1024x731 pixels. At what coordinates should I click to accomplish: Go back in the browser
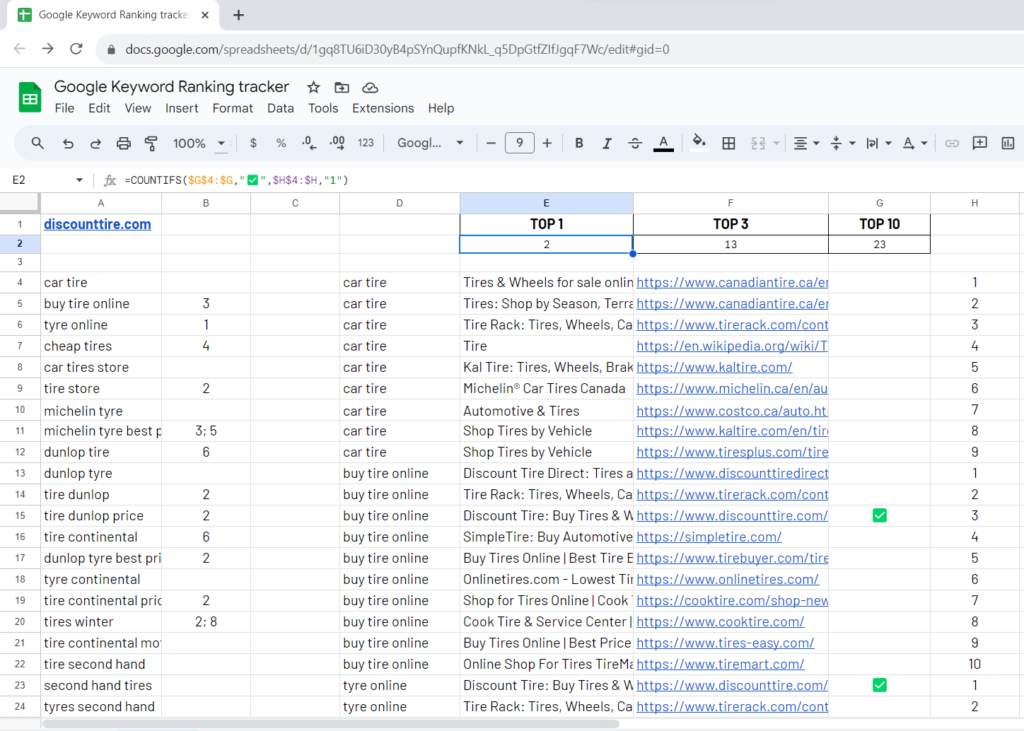tap(20, 49)
